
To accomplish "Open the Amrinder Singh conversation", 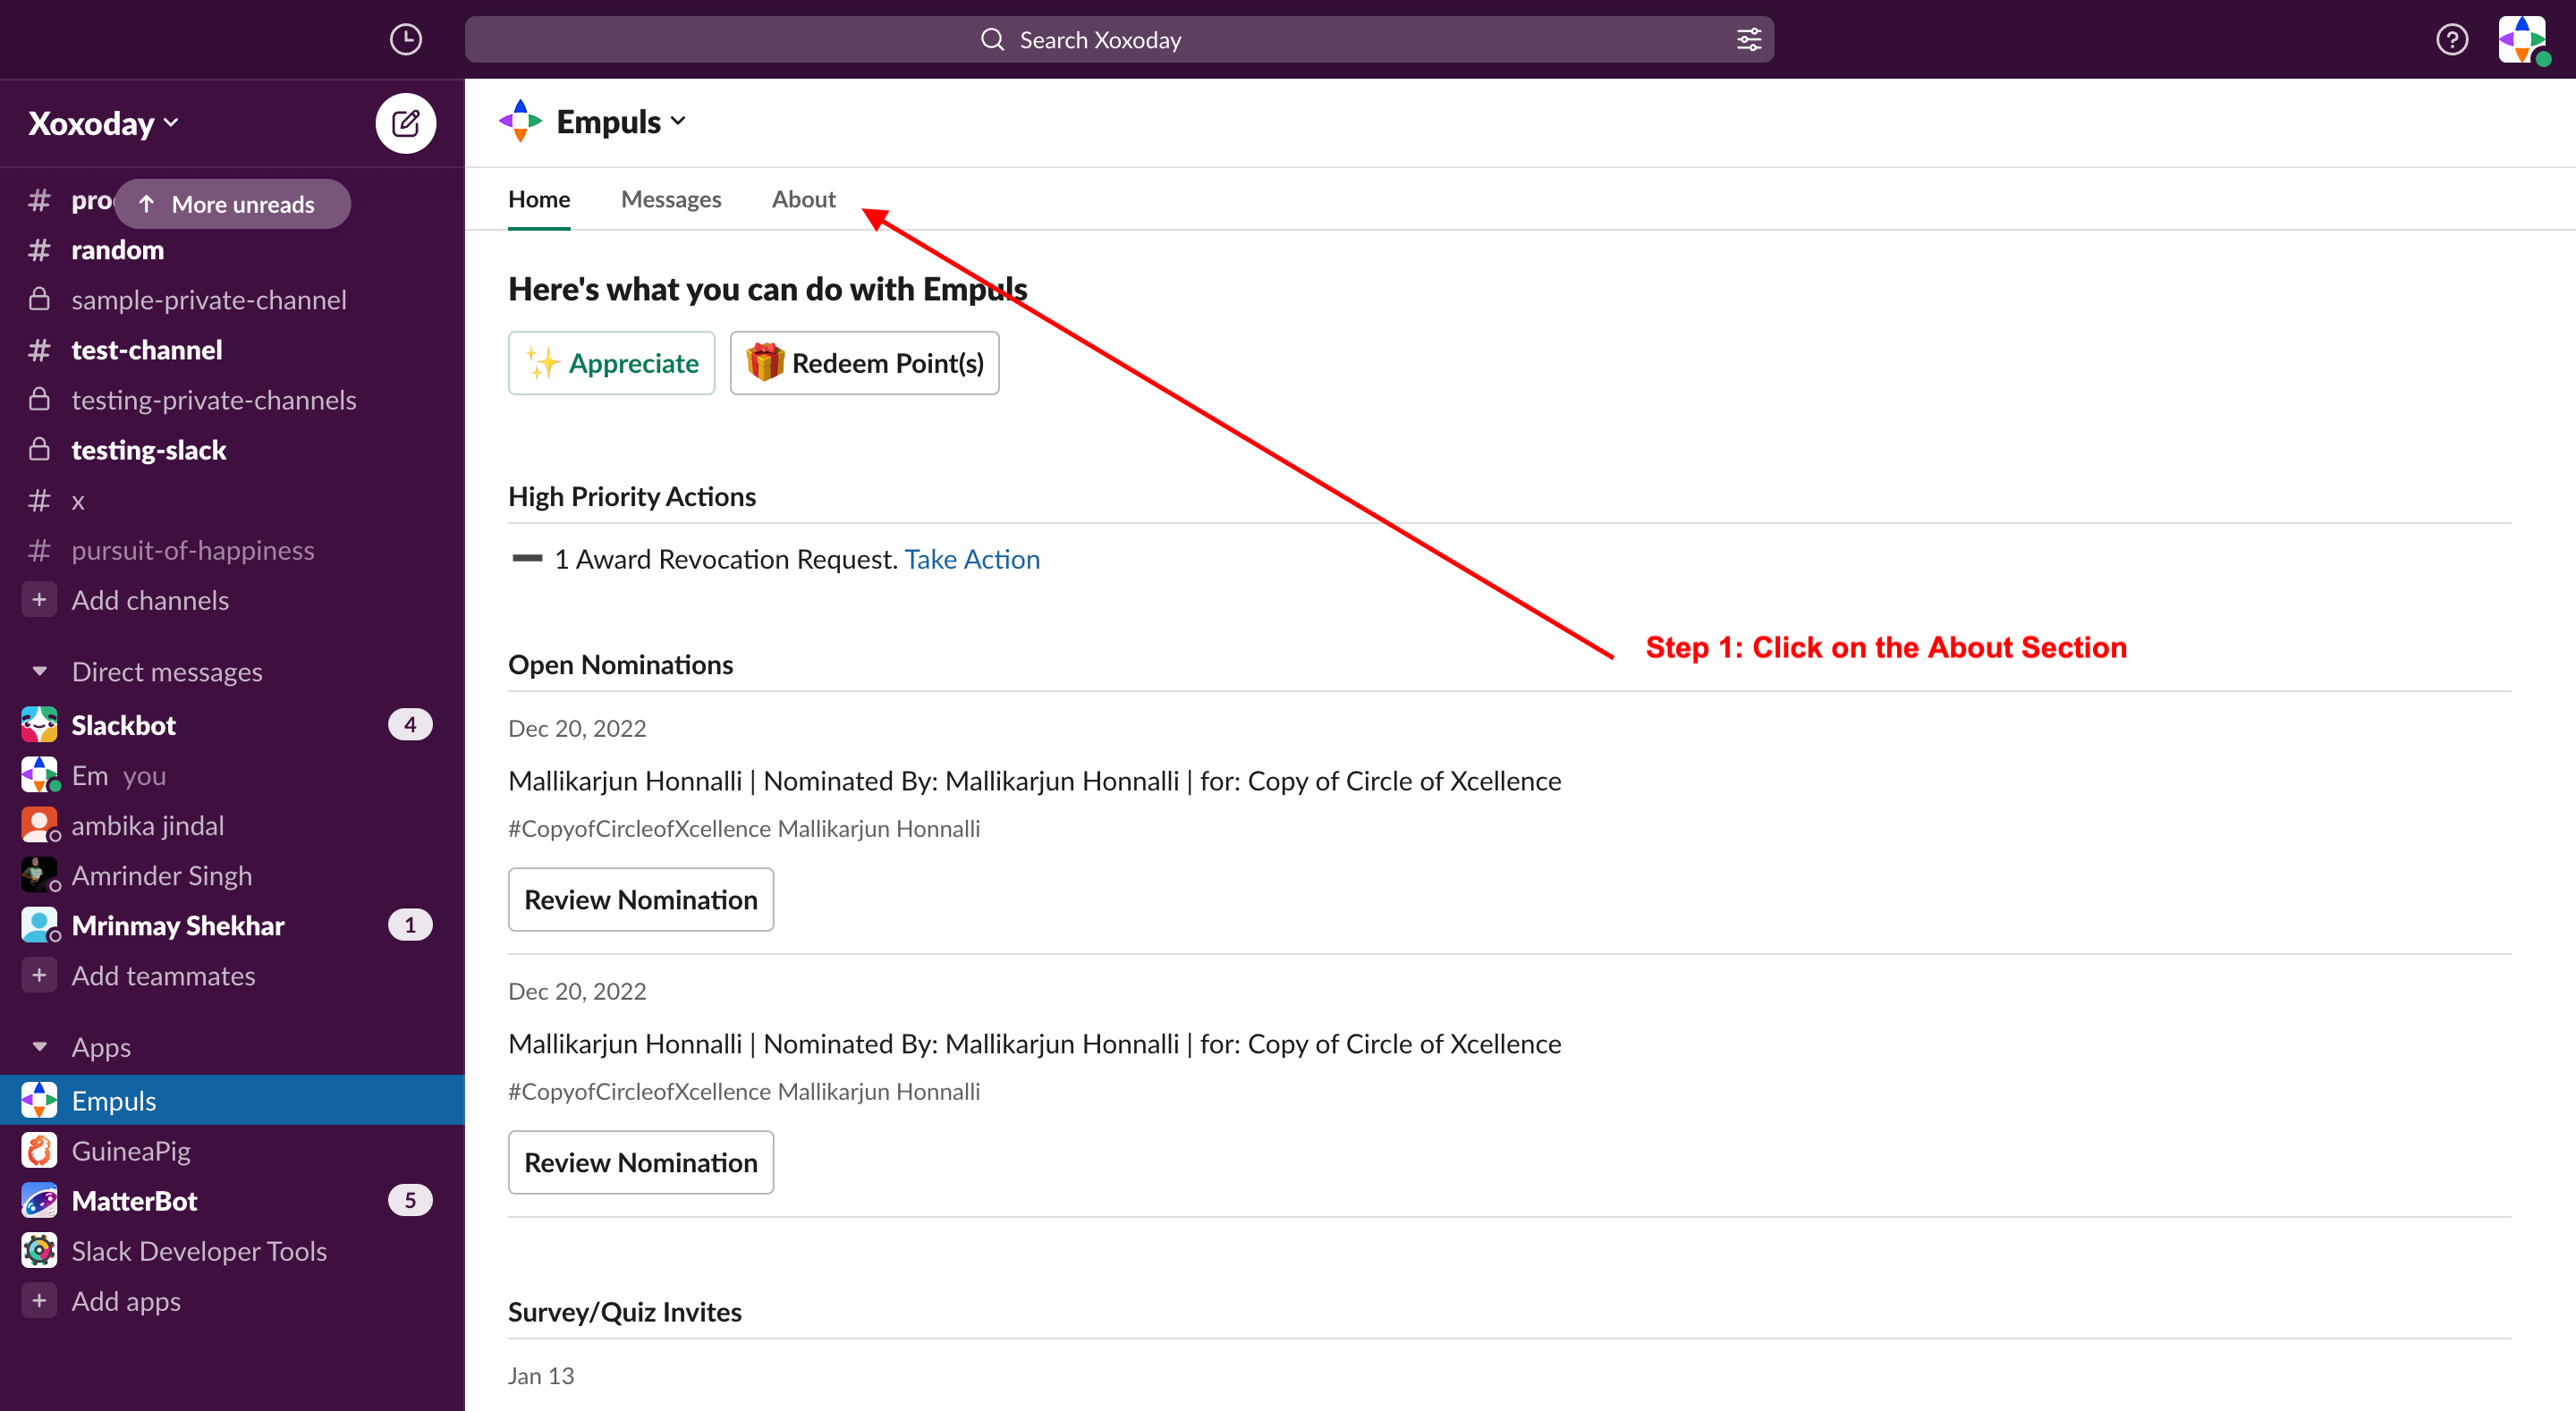I will pyautogui.click(x=232, y=875).
